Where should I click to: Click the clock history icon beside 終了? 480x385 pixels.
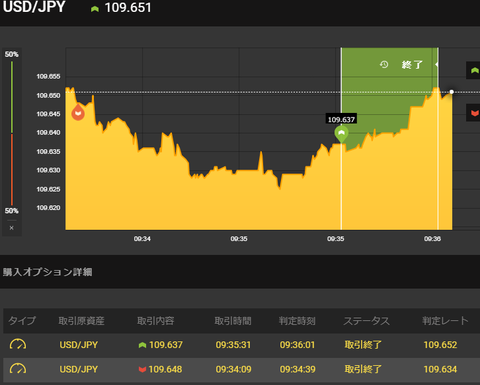[x=384, y=64]
